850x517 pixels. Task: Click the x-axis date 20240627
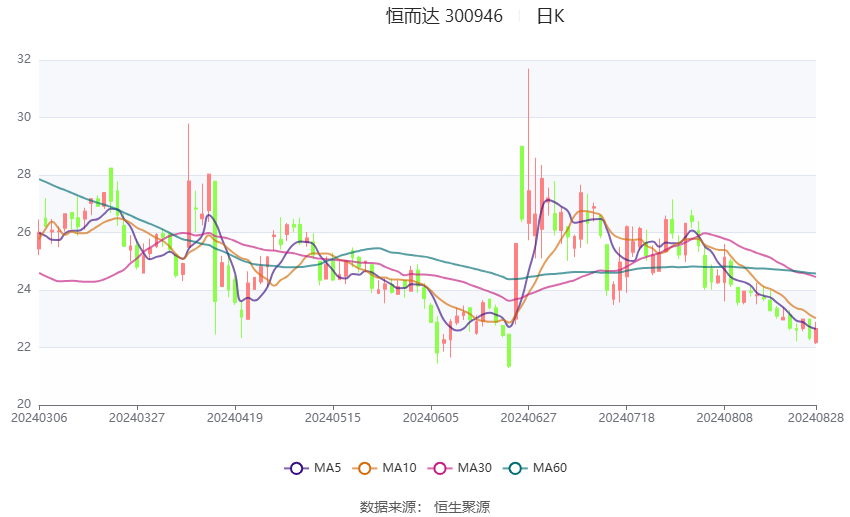[x=529, y=418]
